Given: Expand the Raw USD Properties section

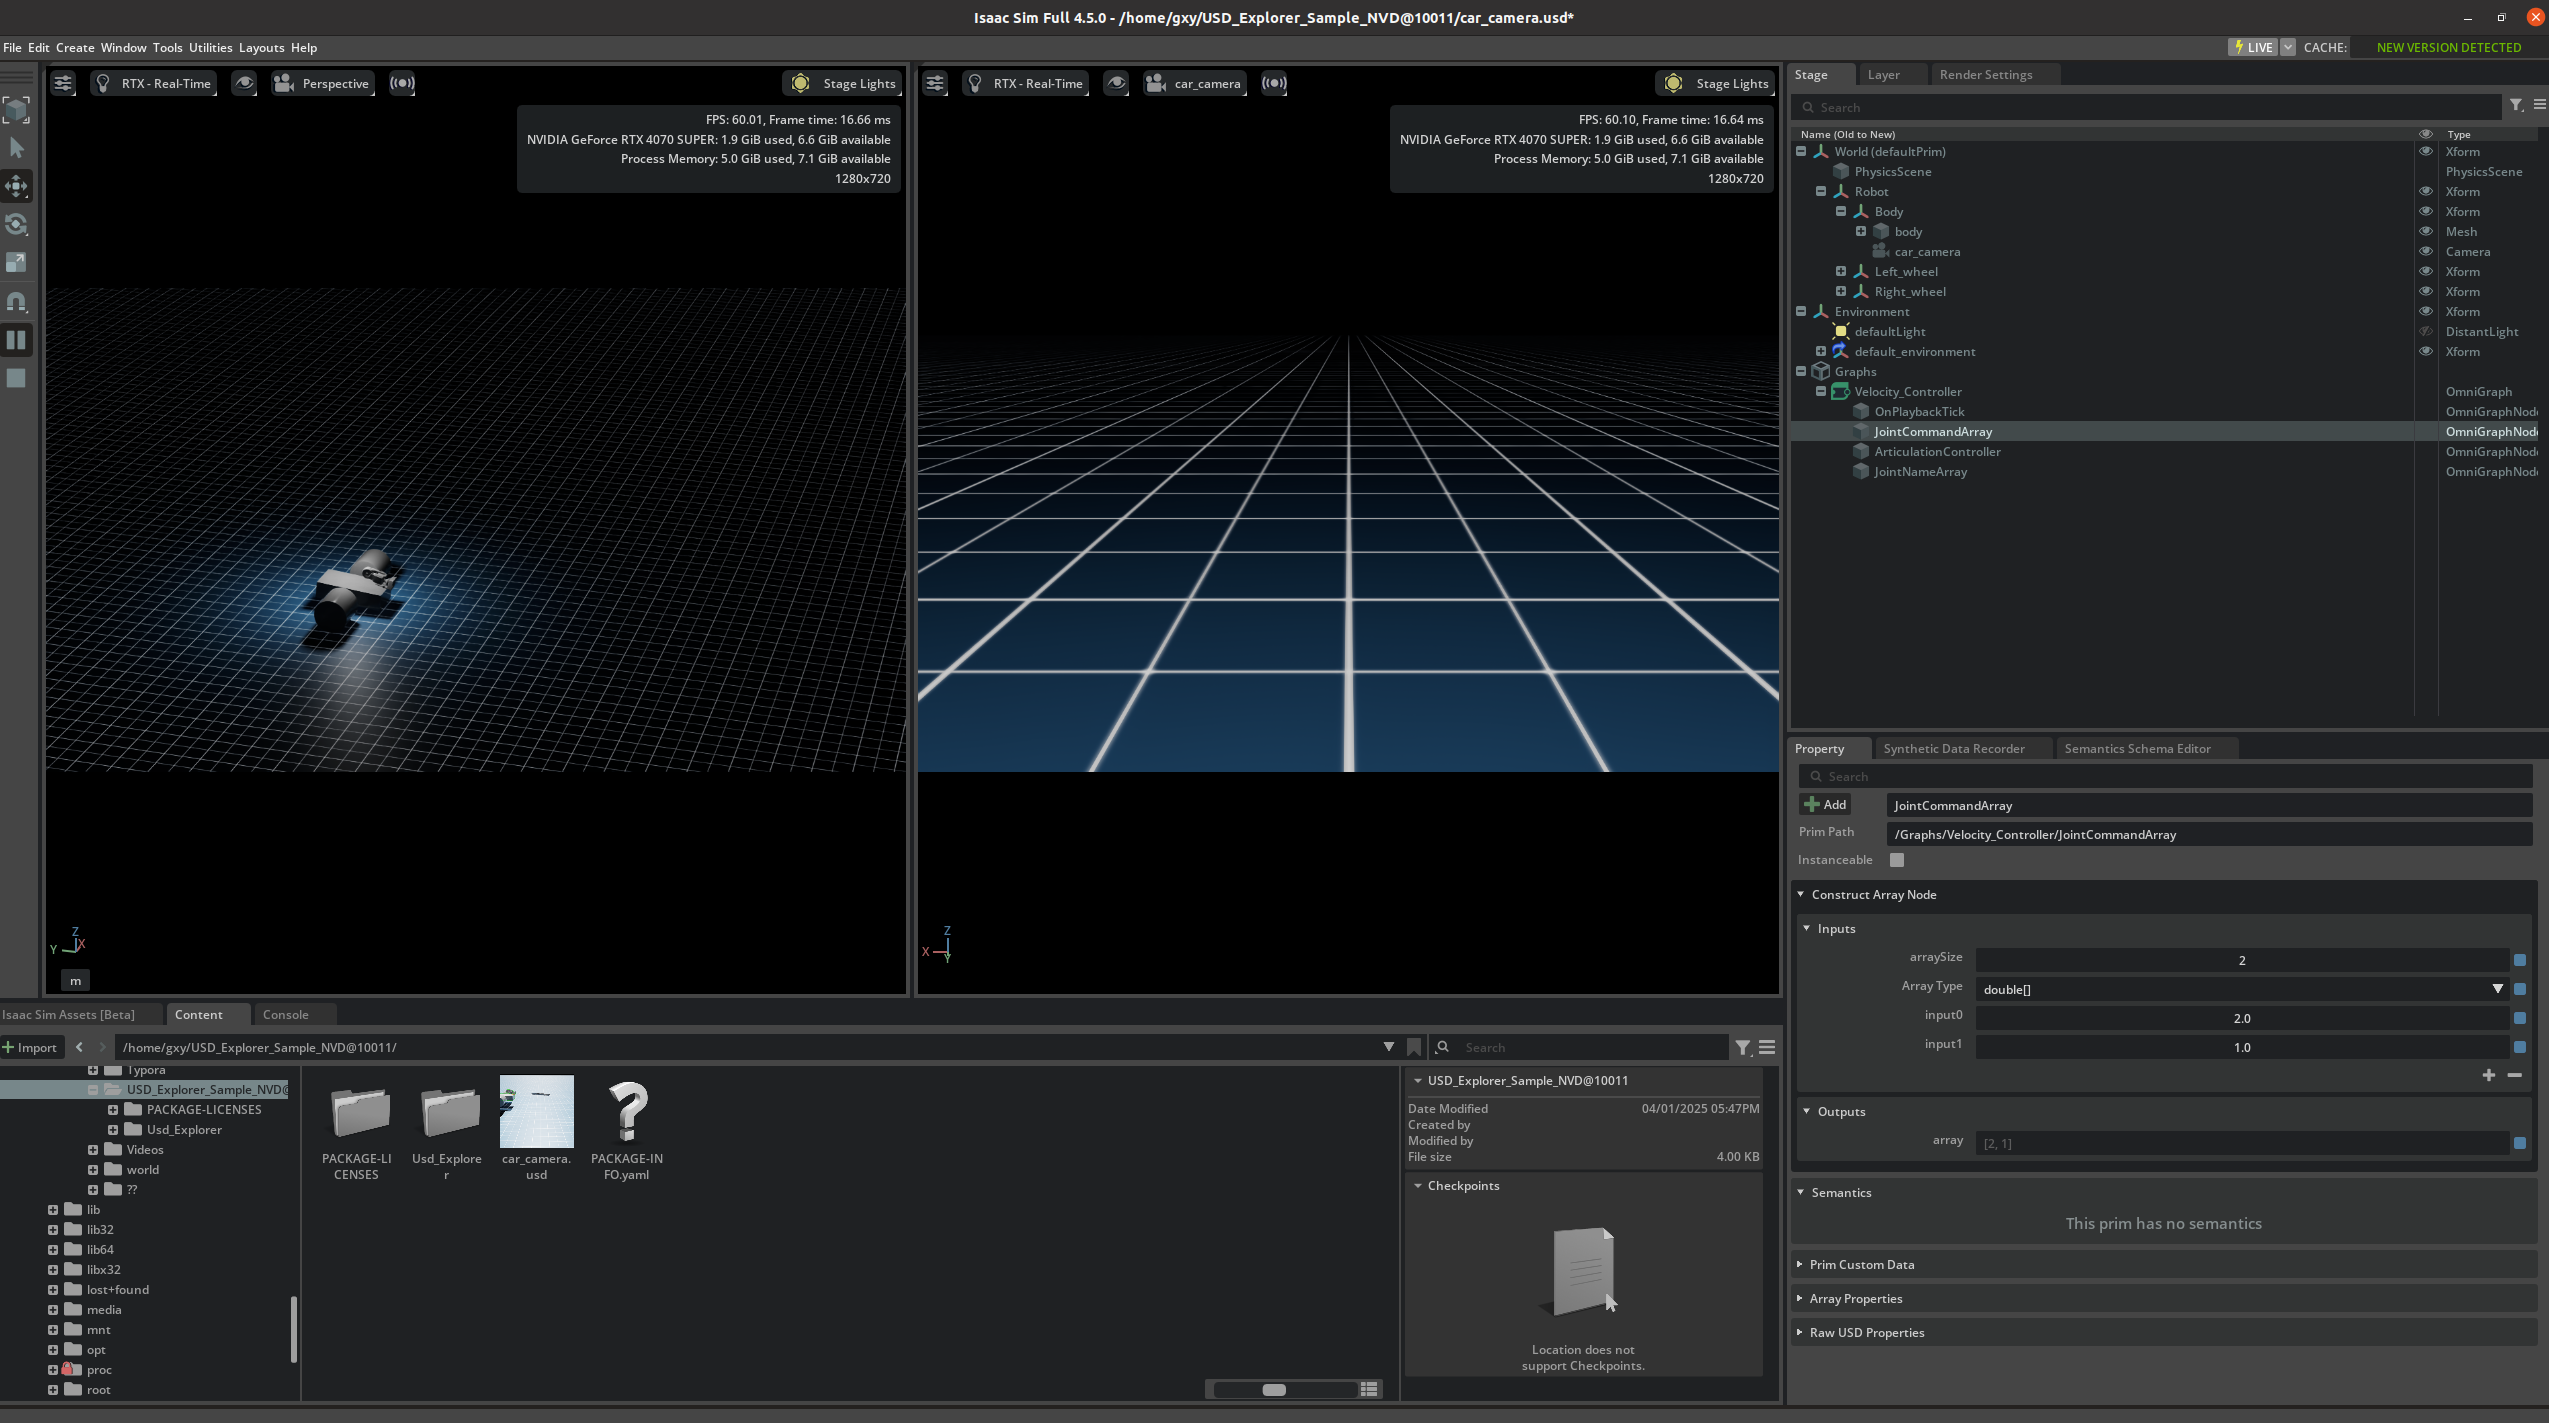Looking at the screenshot, I should (1866, 1332).
